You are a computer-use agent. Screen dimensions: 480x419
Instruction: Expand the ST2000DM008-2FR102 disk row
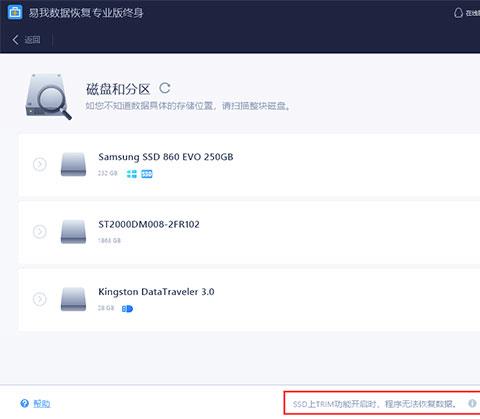[x=40, y=231]
